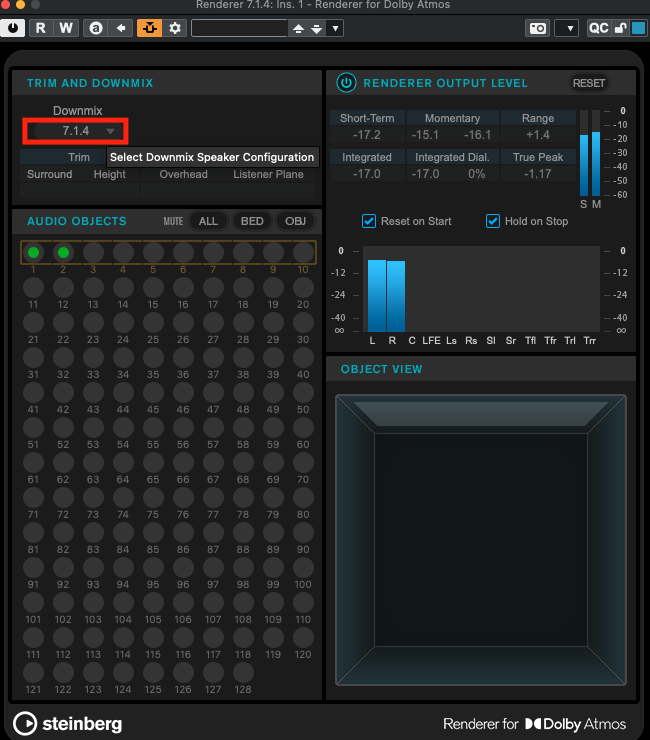650x740 pixels.
Task: Click the Range value +1.4
Action: [538, 135]
